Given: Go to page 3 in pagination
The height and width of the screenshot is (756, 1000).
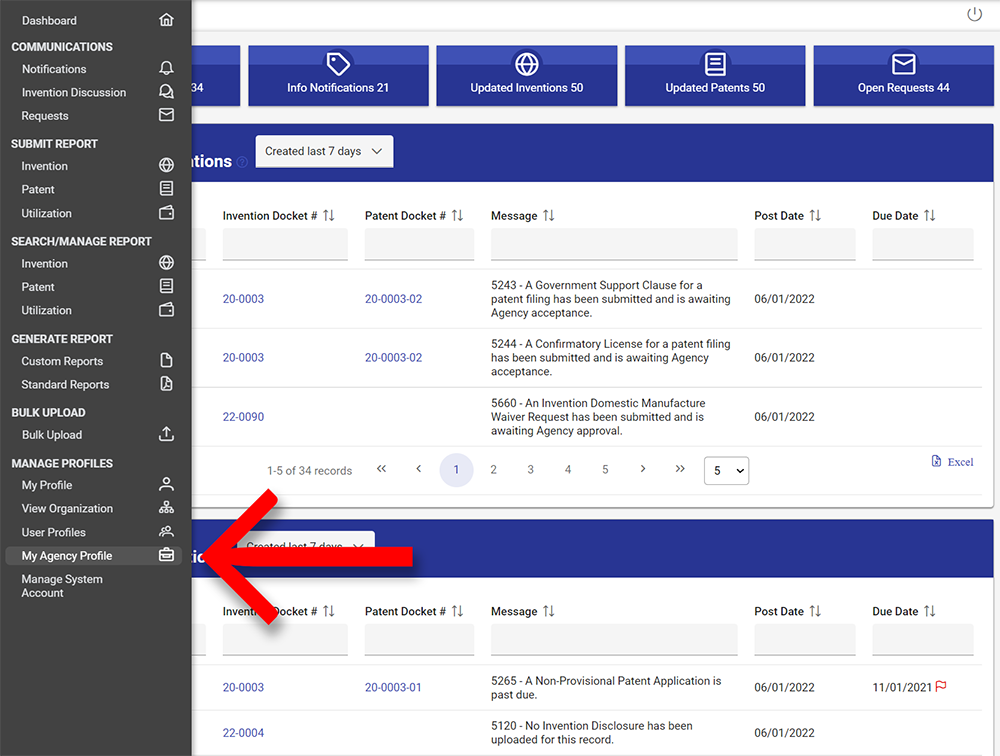Looking at the screenshot, I should pyautogui.click(x=530, y=470).
